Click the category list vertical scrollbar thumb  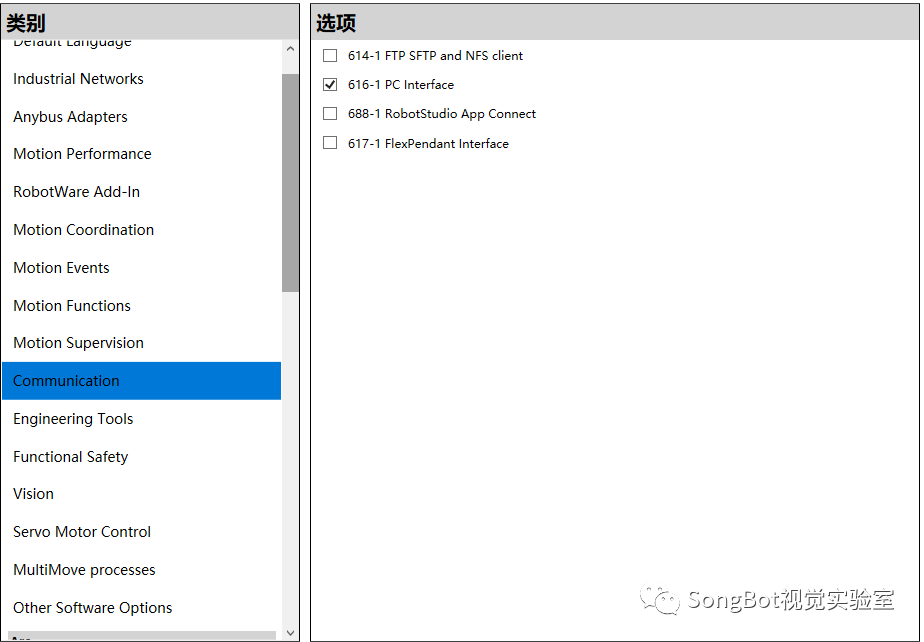tap(290, 183)
